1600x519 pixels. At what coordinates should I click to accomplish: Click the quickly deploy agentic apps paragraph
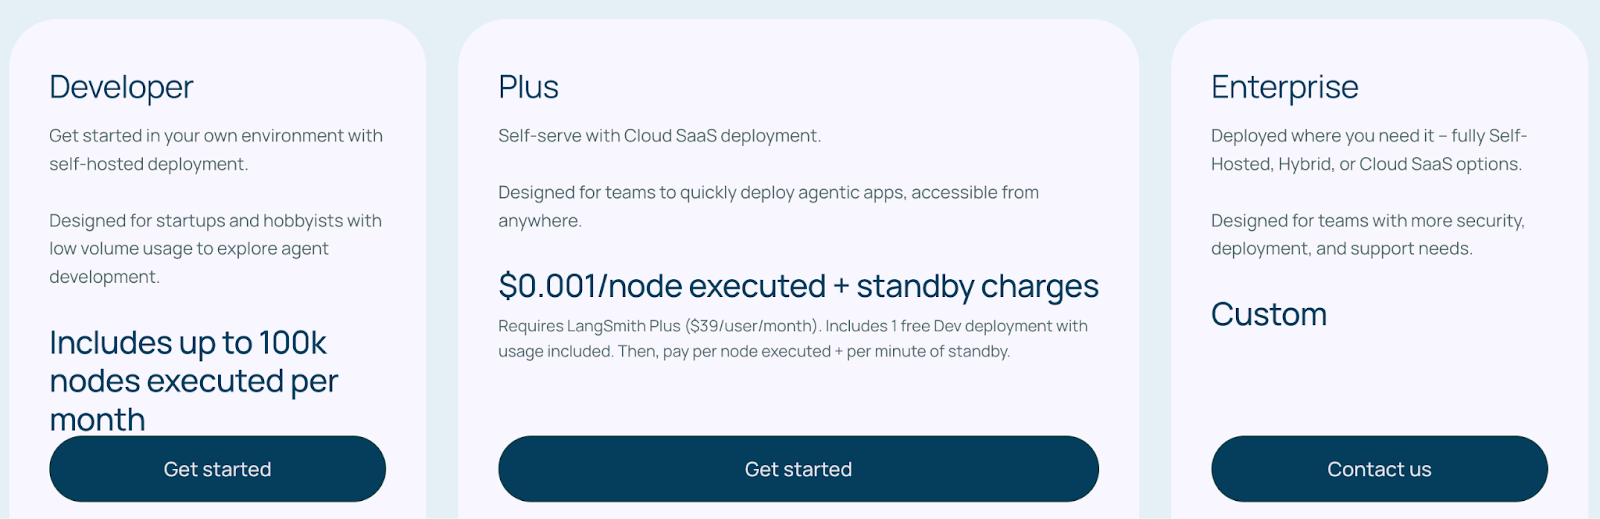pyautogui.click(x=767, y=206)
